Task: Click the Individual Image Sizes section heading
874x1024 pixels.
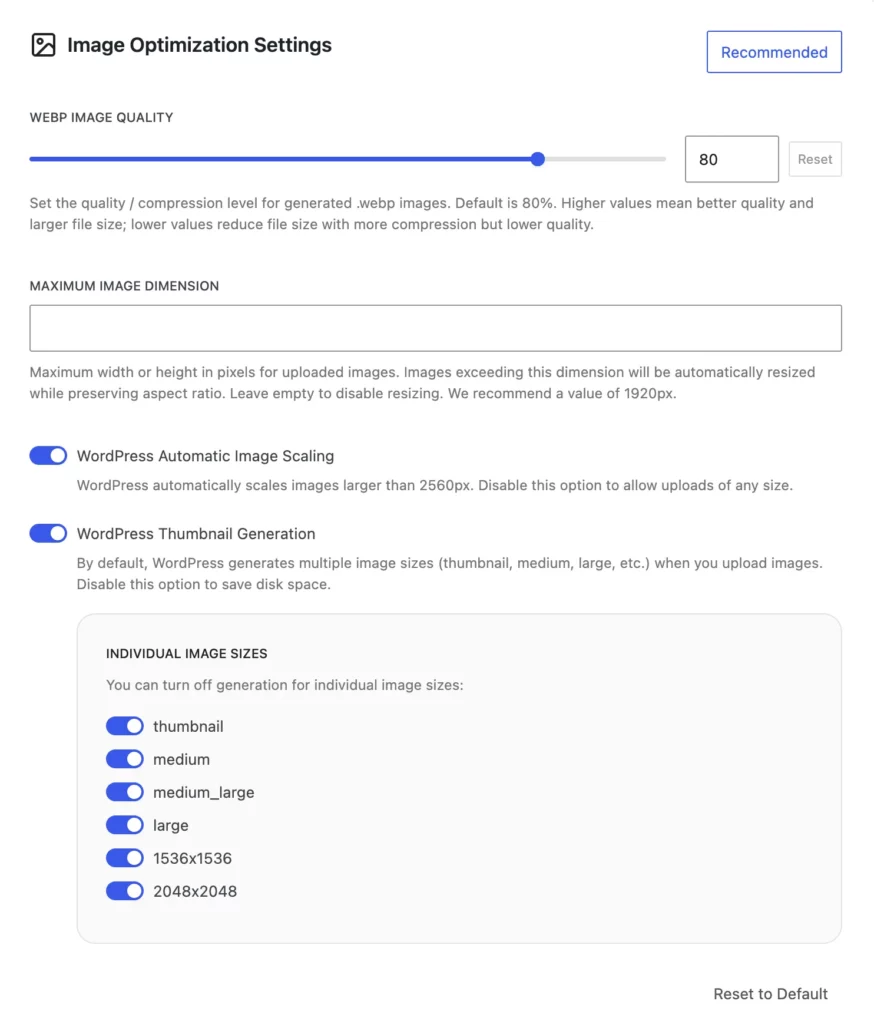Action: point(186,654)
